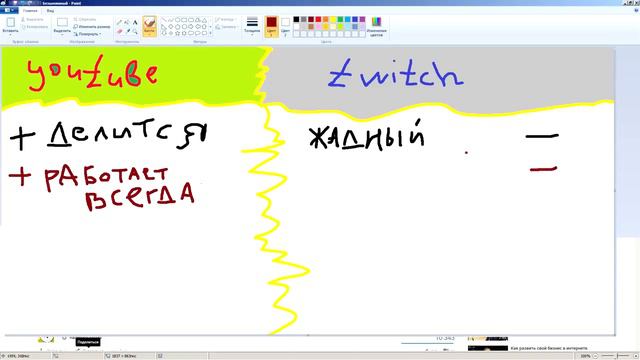Click the Paste (Вставить) clipboard icon
This screenshot has width=640, height=360.
[x=11, y=22]
